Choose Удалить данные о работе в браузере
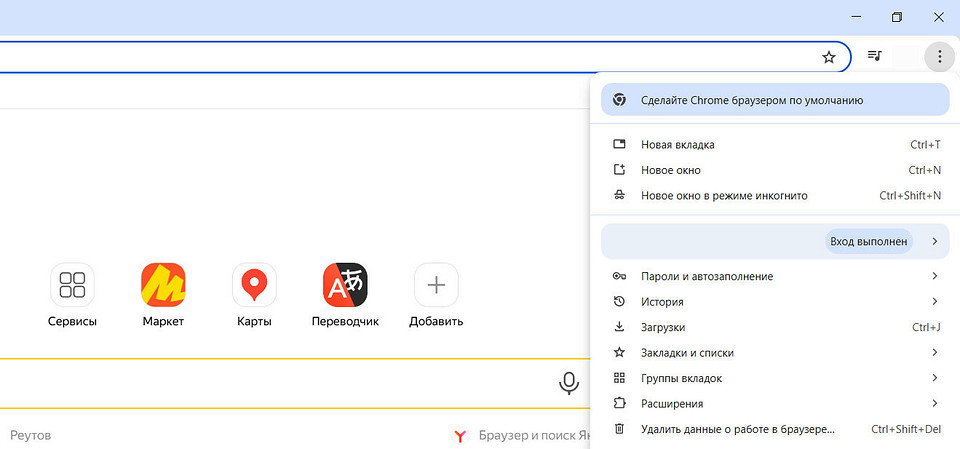Image resolution: width=960 pixels, height=449 pixels. coord(775,429)
